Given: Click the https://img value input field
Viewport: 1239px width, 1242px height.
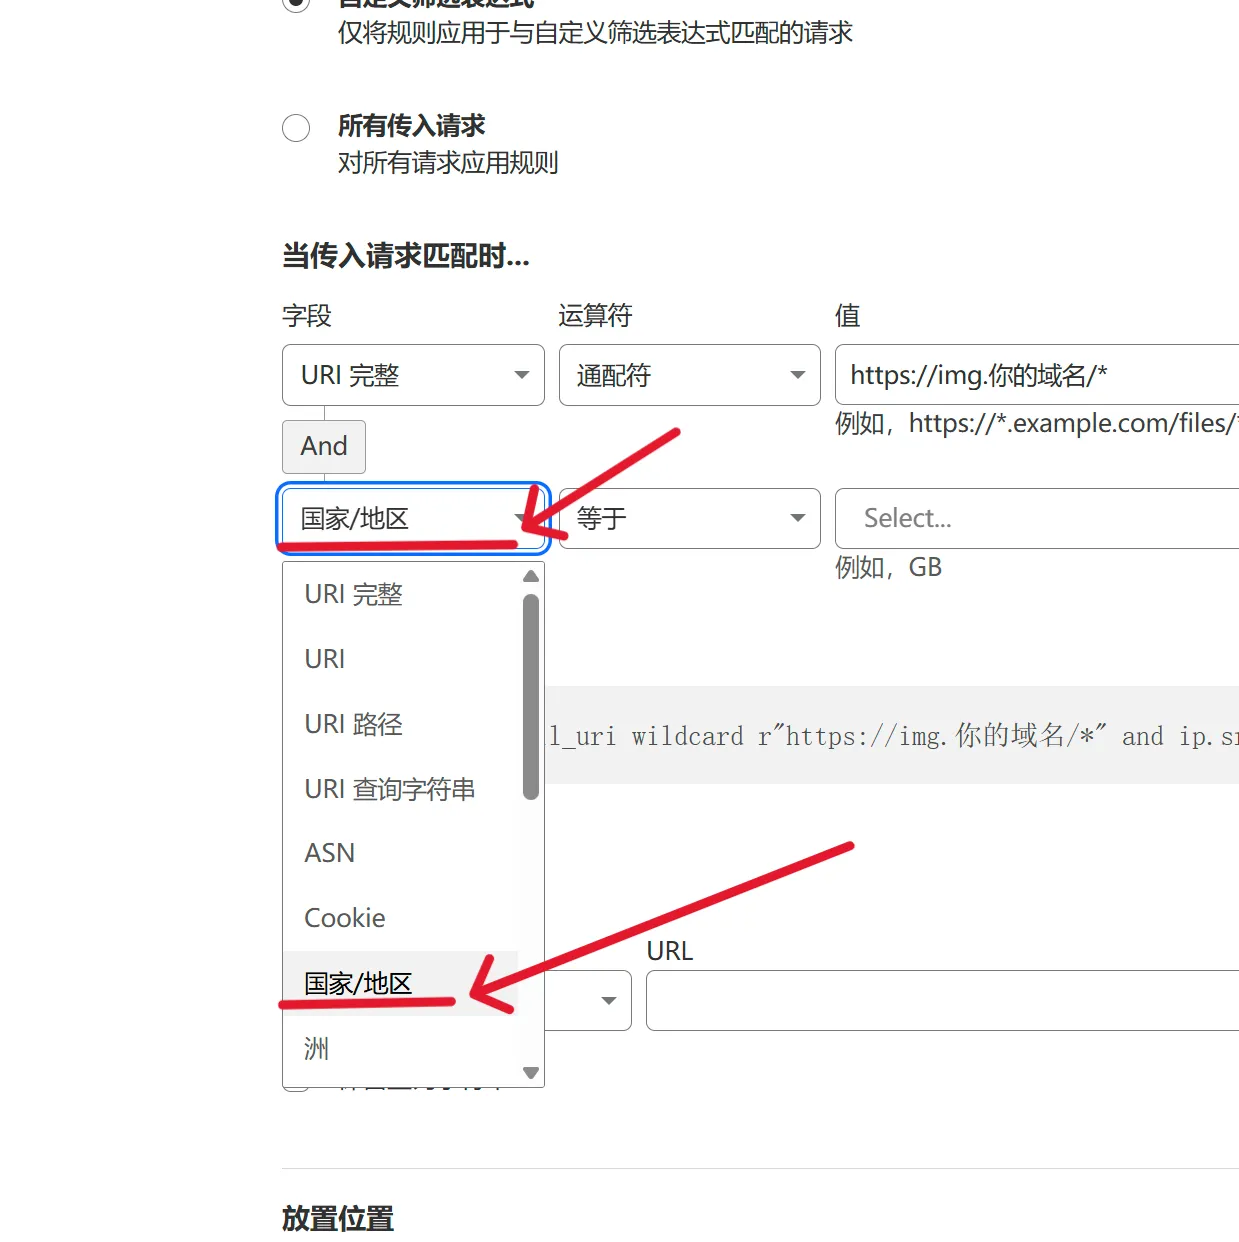Looking at the screenshot, I should pos(1036,375).
